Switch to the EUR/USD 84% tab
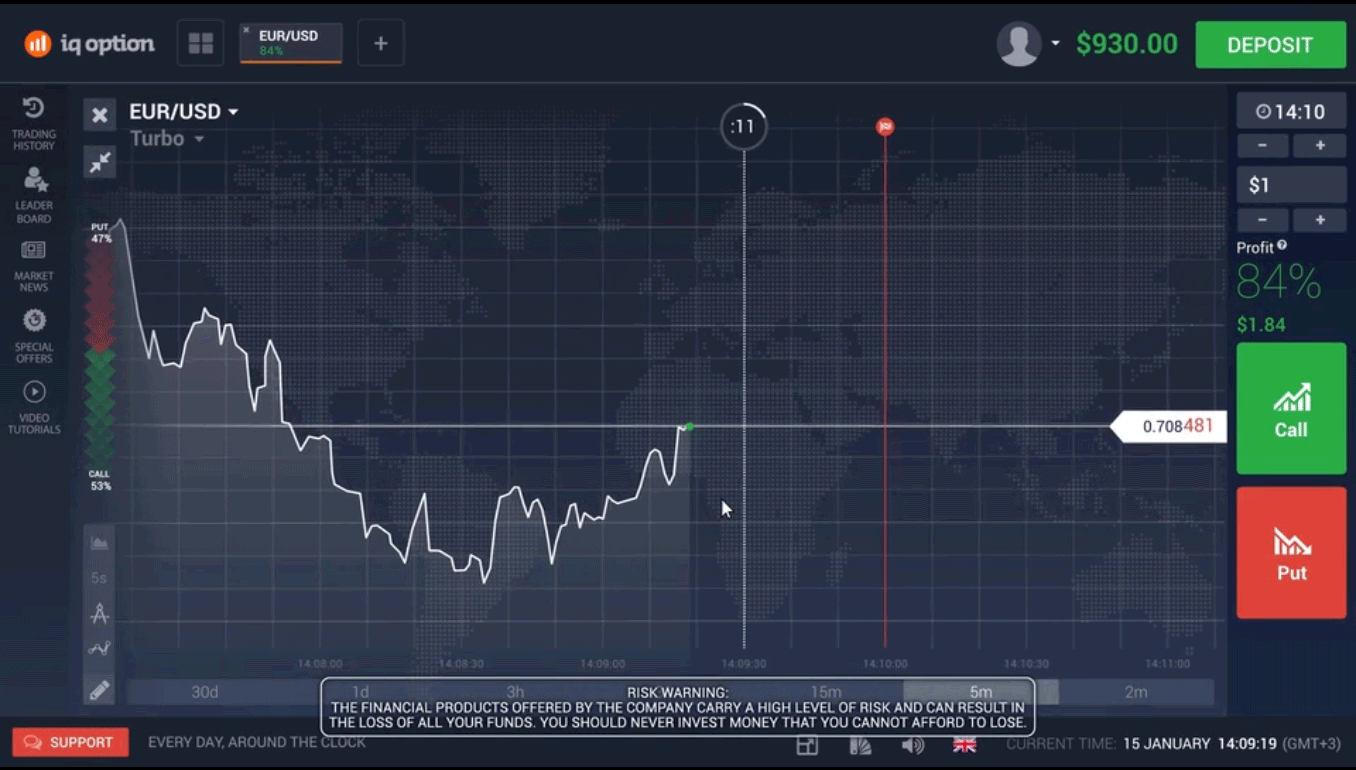Image resolution: width=1356 pixels, height=770 pixels. pos(291,43)
